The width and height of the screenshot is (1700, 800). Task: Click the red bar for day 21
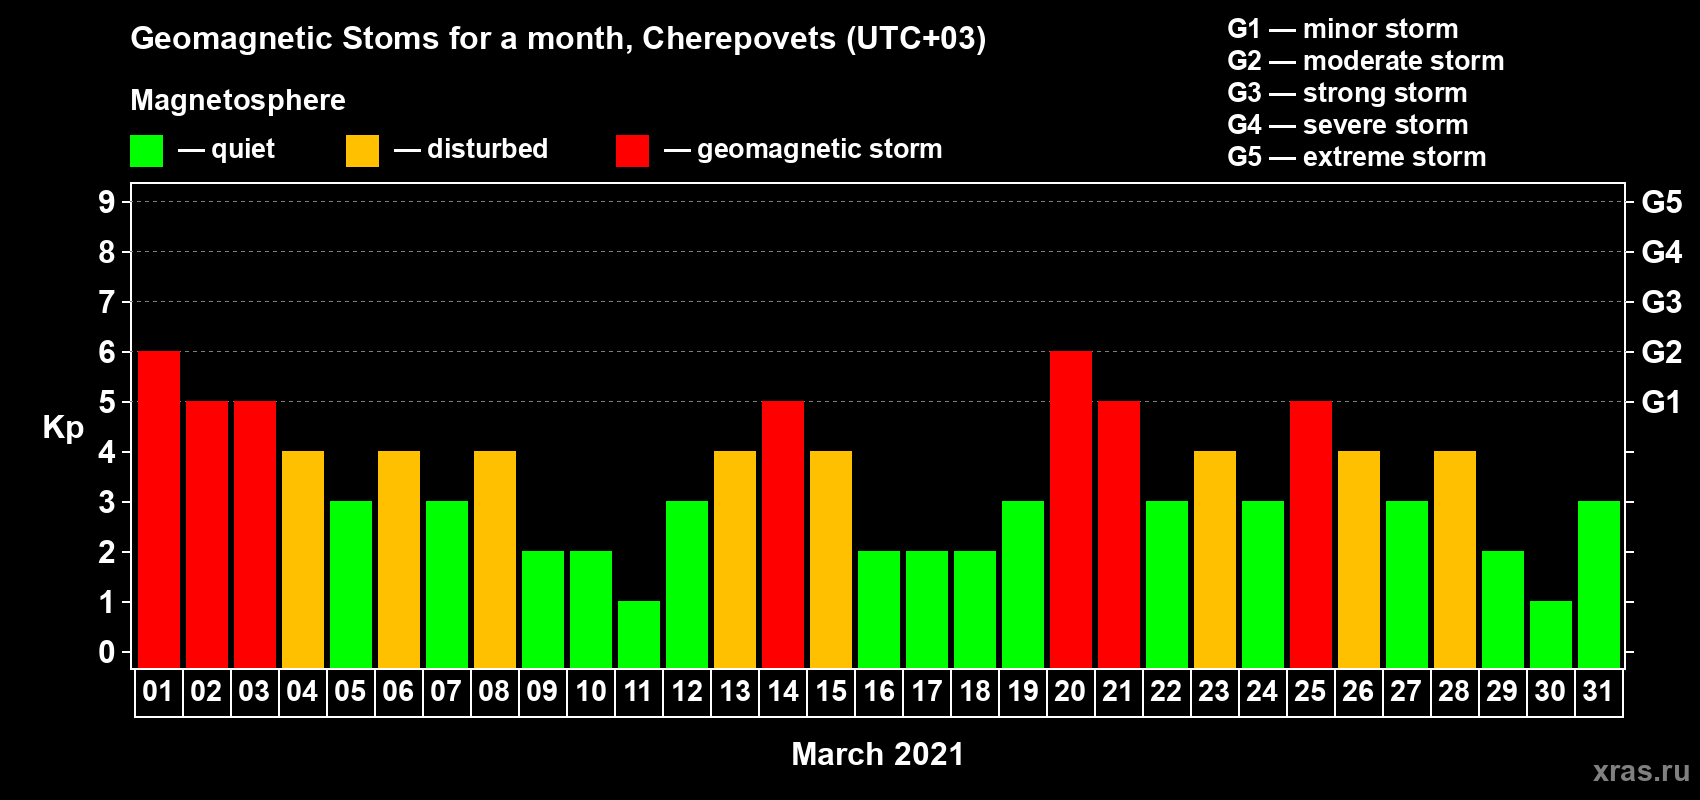tap(1119, 535)
